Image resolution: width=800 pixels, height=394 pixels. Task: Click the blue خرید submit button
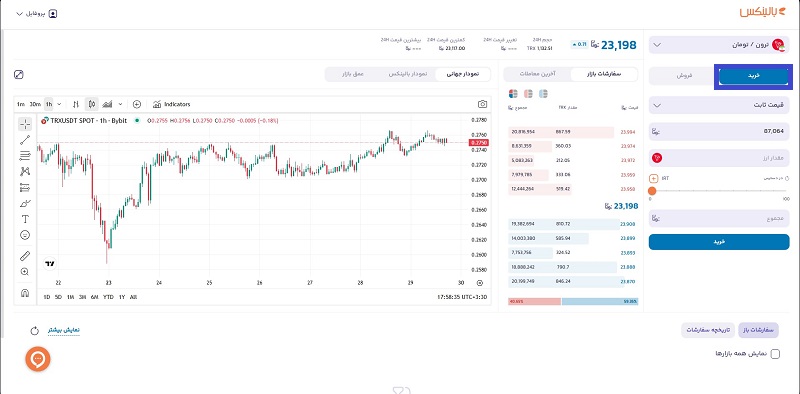[719, 242]
